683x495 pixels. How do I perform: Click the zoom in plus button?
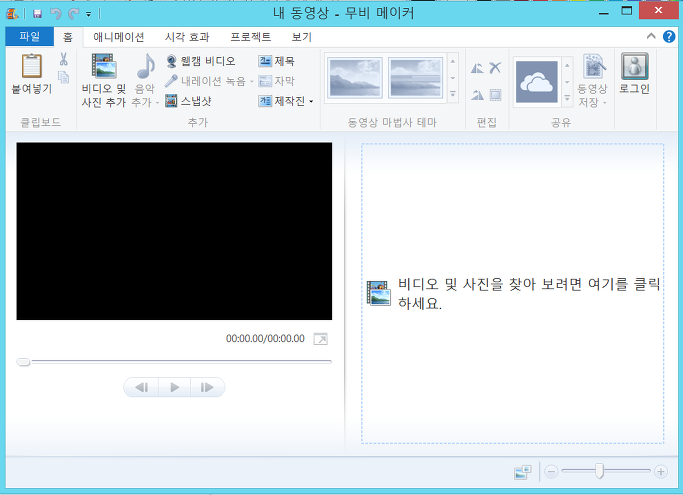[661, 472]
